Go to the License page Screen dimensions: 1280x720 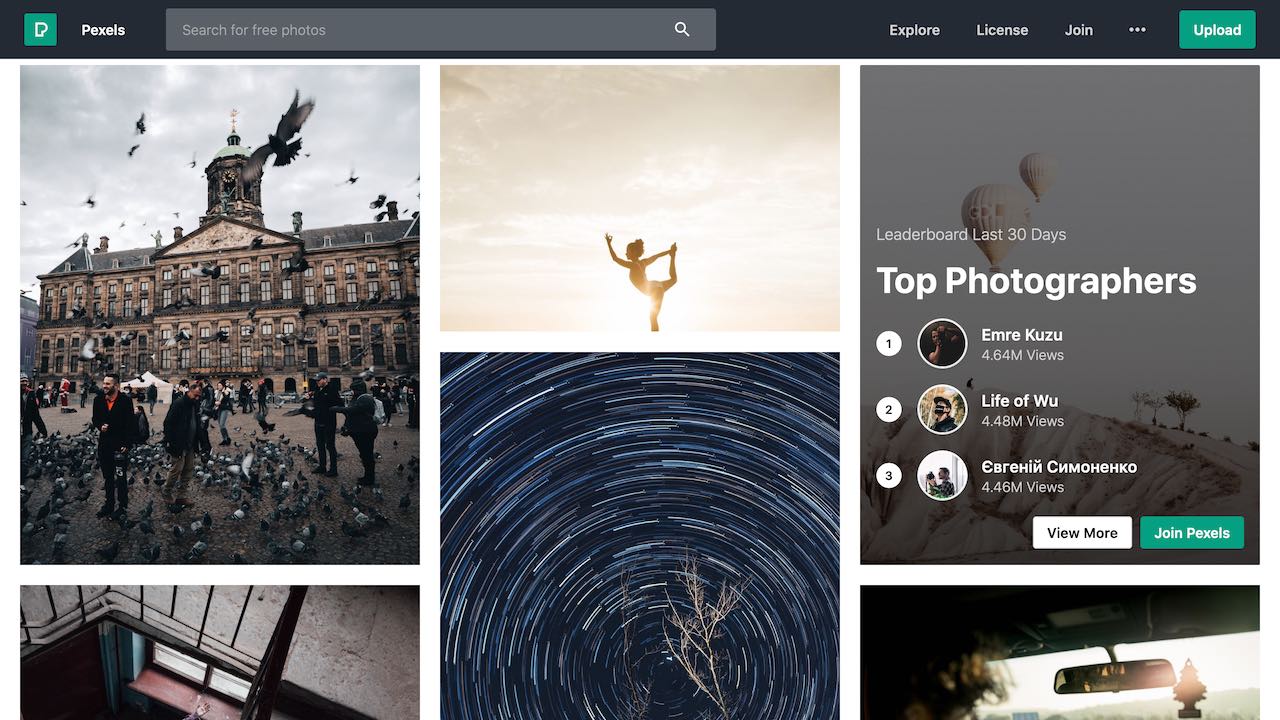pyautogui.click(x=1002, y=30)
